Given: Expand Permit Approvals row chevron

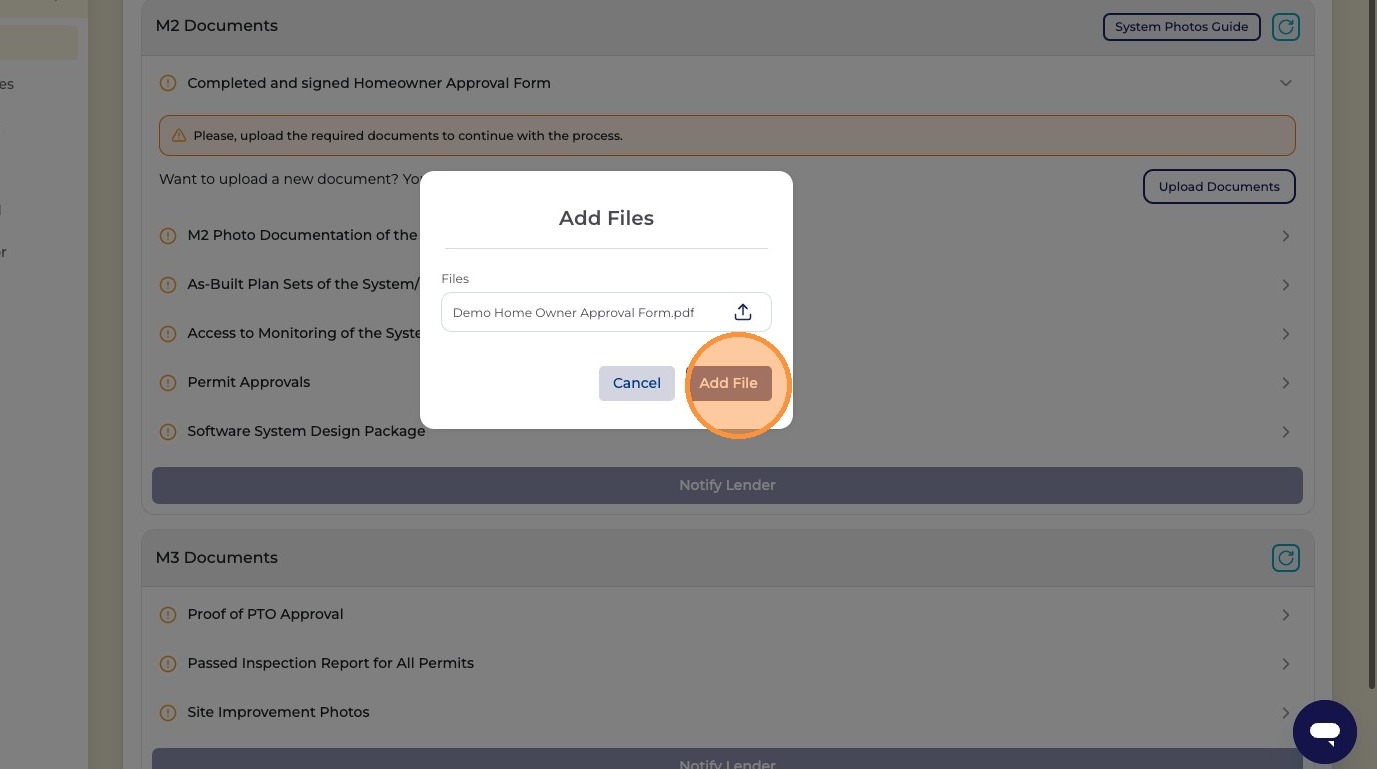Looking at the screenshot, I should coord(1286,383).
